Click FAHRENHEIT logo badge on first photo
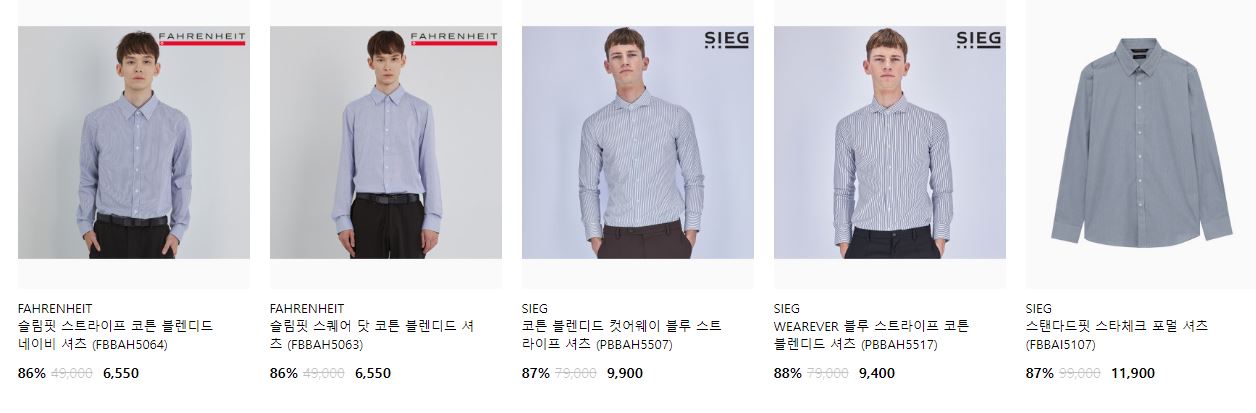 pyautogui.click(x=202, y=38)
